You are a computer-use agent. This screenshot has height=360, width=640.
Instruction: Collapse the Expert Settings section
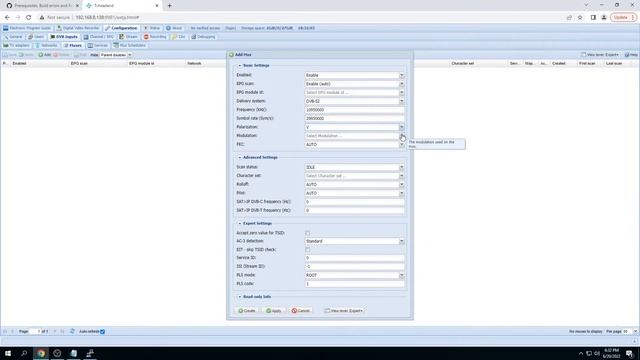(x=240, y=223)
